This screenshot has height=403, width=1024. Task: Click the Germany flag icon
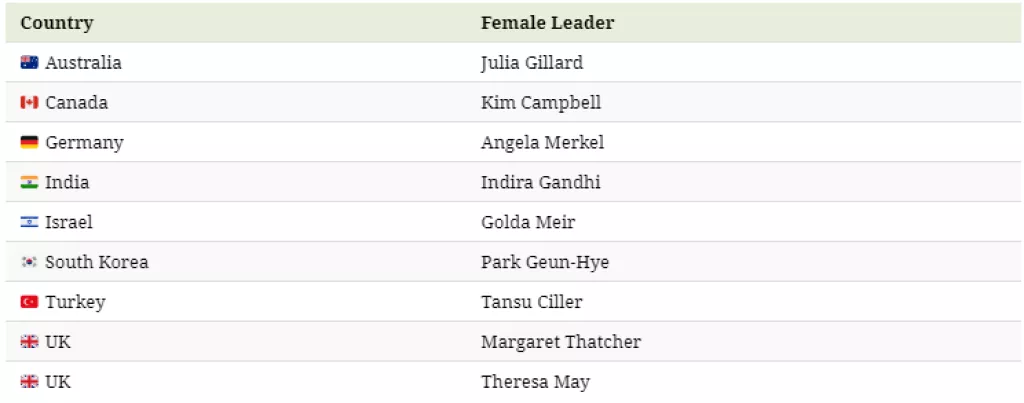tap(29, 142)
